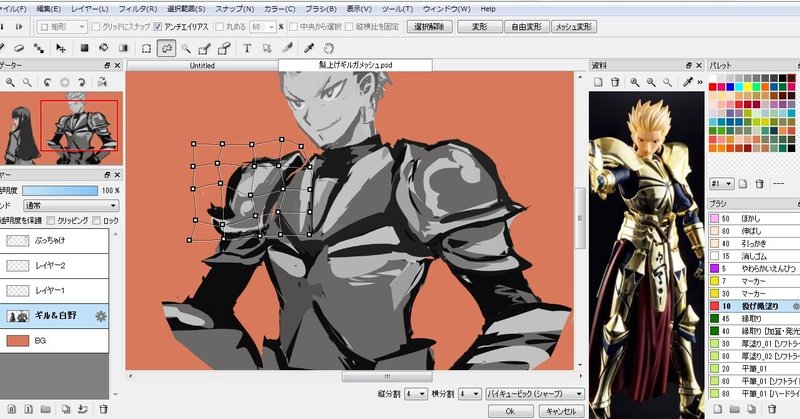
Task: Enable the グリッドにスナップ checkbox
Action: coord(96,27)
